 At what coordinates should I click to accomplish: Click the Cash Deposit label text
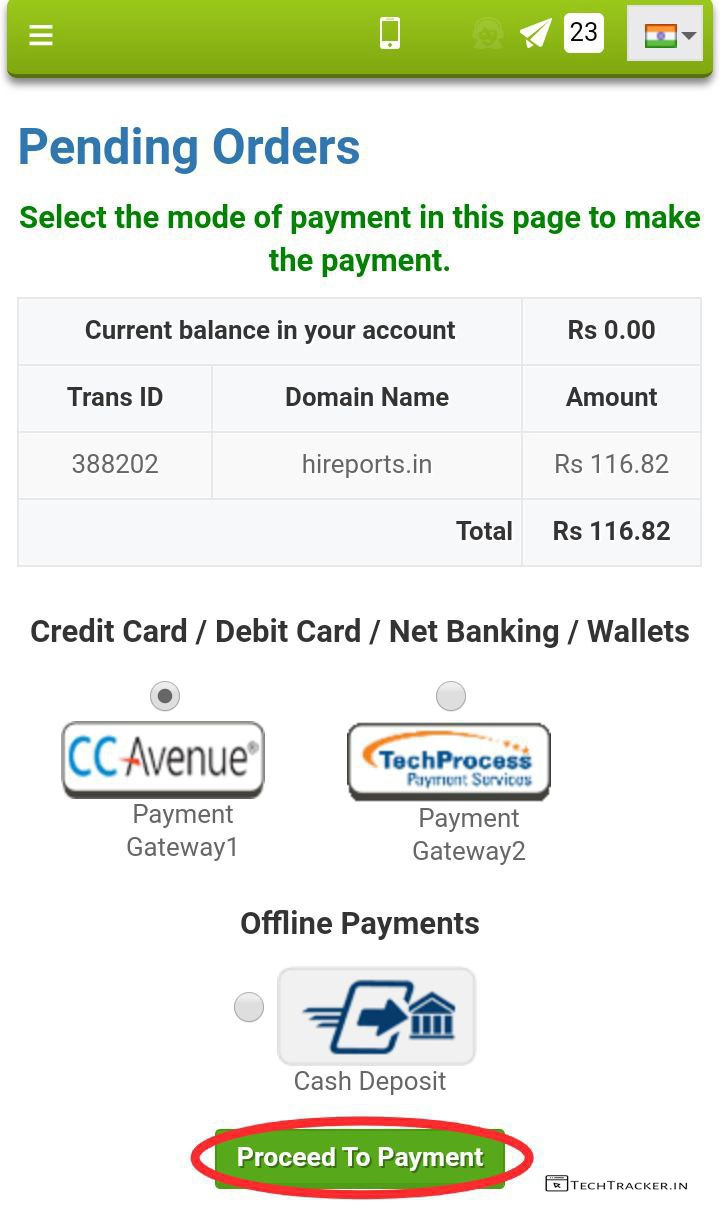(x=370, y=1081)
